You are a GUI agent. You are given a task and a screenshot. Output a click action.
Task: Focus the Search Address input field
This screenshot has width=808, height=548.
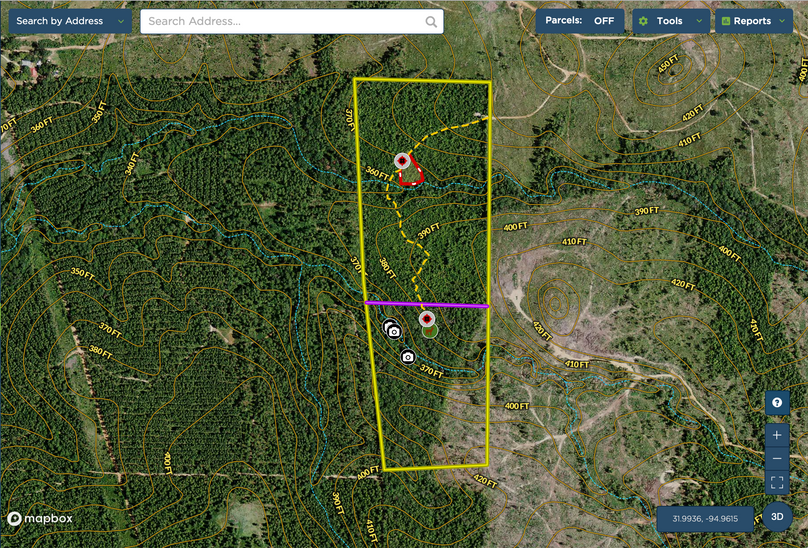(283, 21)
